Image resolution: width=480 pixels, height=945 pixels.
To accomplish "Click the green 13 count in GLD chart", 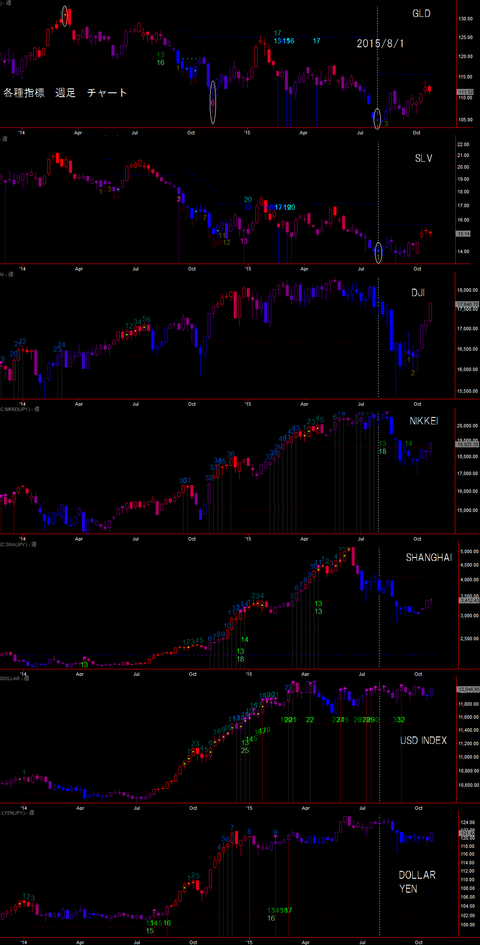I will (160, 54).
